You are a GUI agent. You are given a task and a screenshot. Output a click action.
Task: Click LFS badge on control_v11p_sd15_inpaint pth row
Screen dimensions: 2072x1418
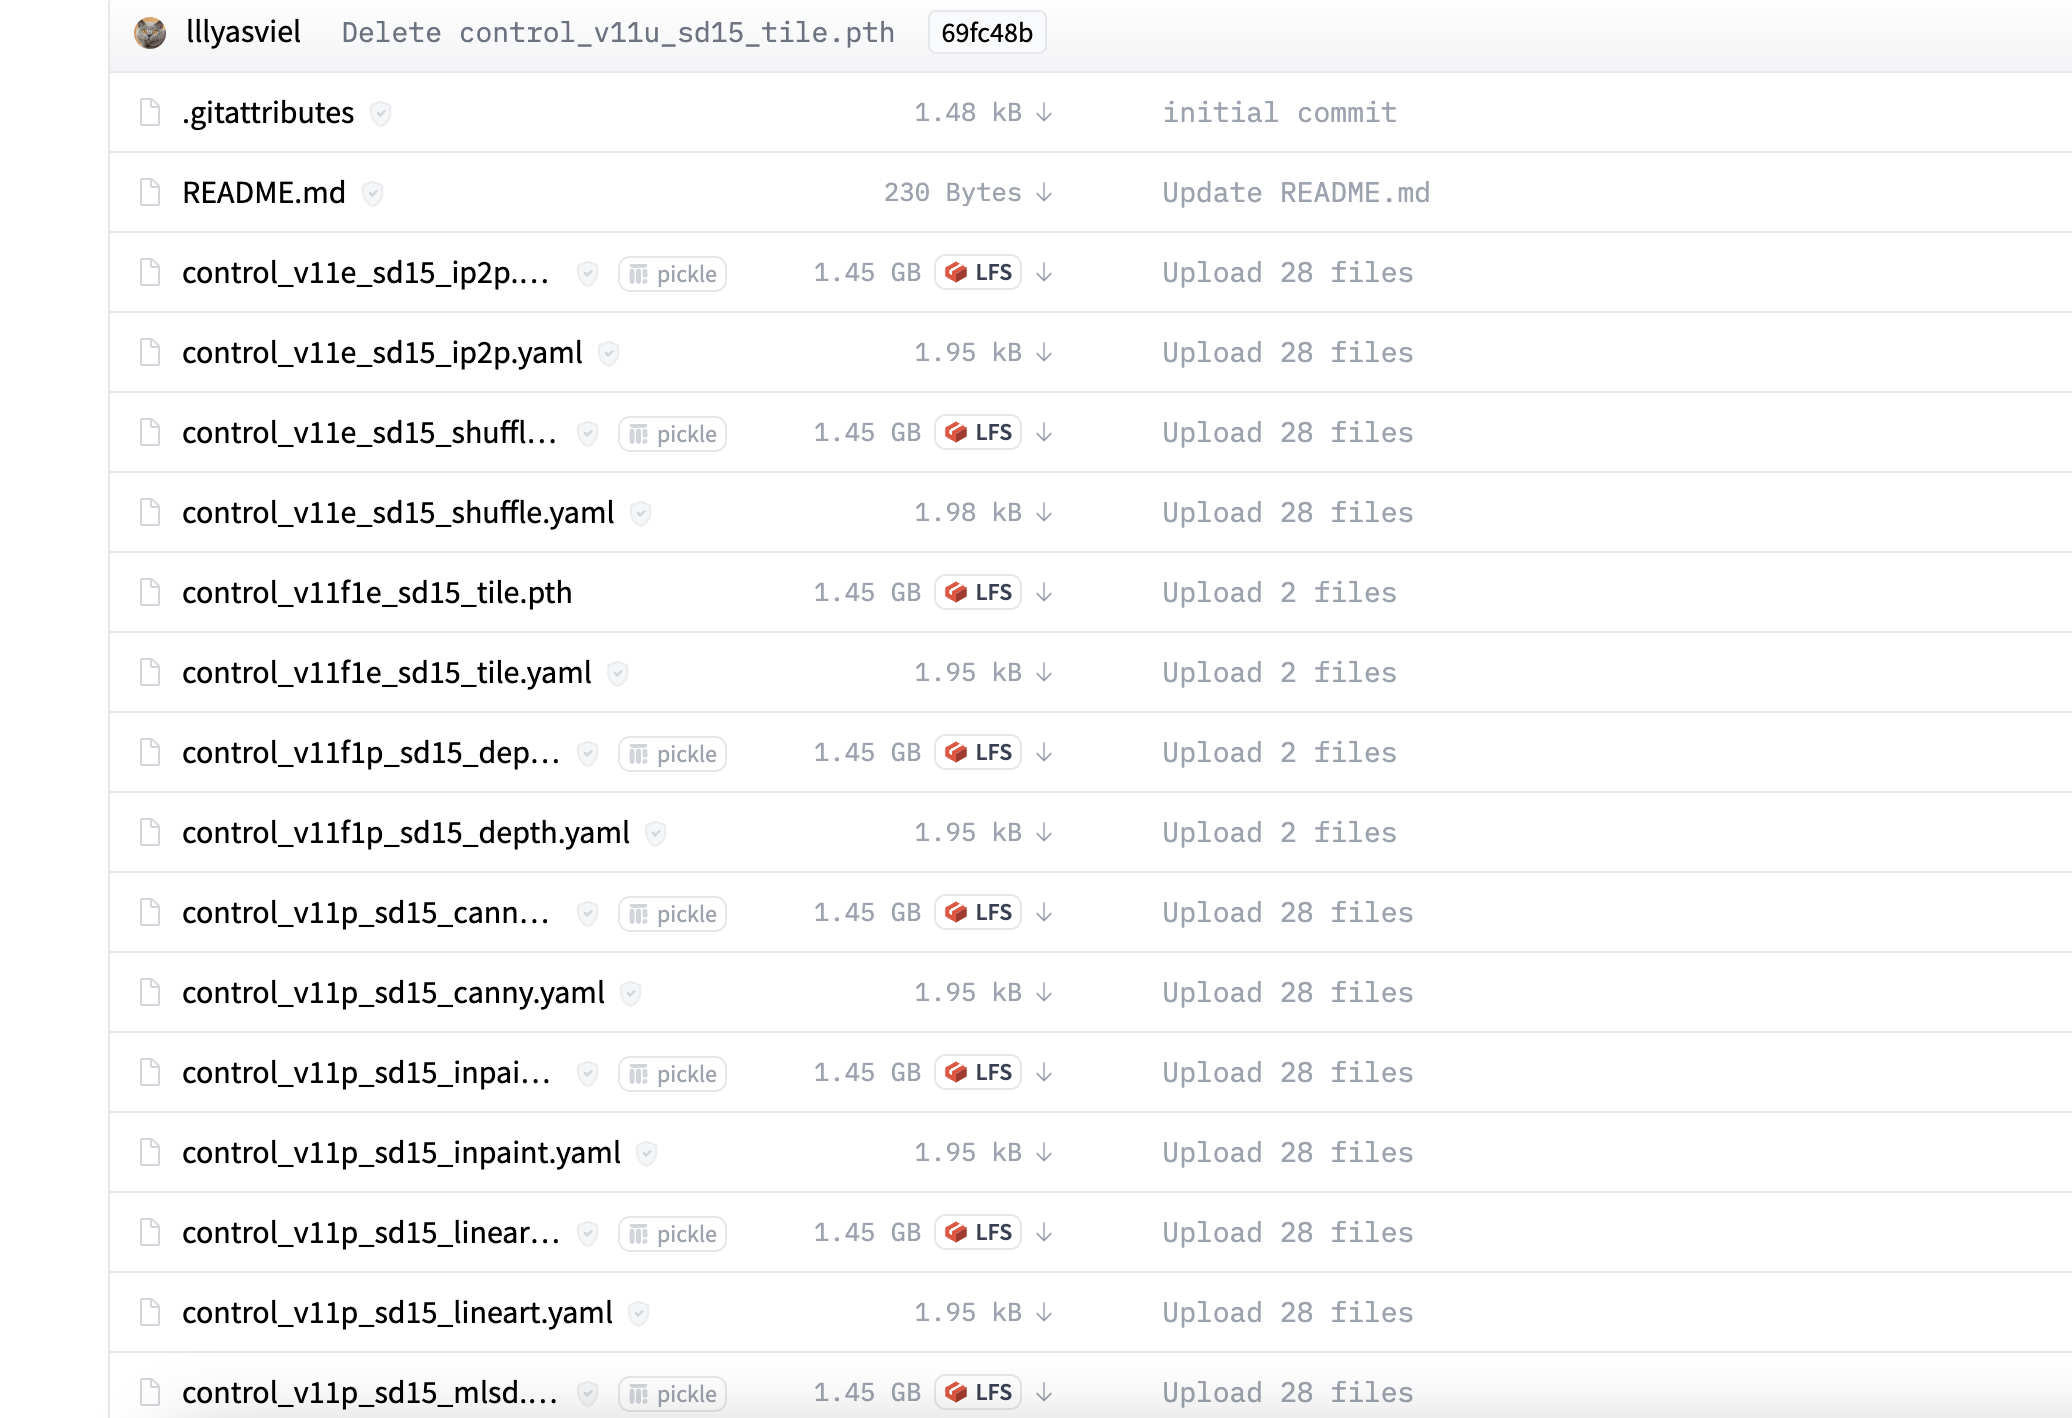pos(978,1072)
